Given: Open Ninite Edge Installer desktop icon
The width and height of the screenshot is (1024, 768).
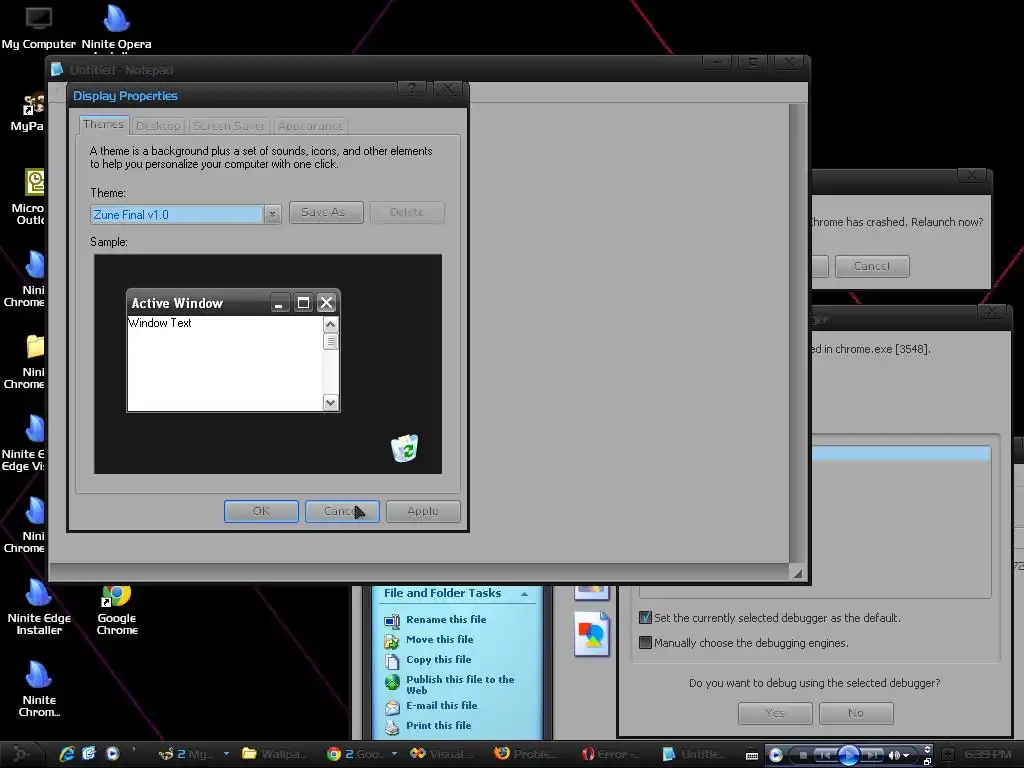Looking at the screenshot, I should coord(39,607).
